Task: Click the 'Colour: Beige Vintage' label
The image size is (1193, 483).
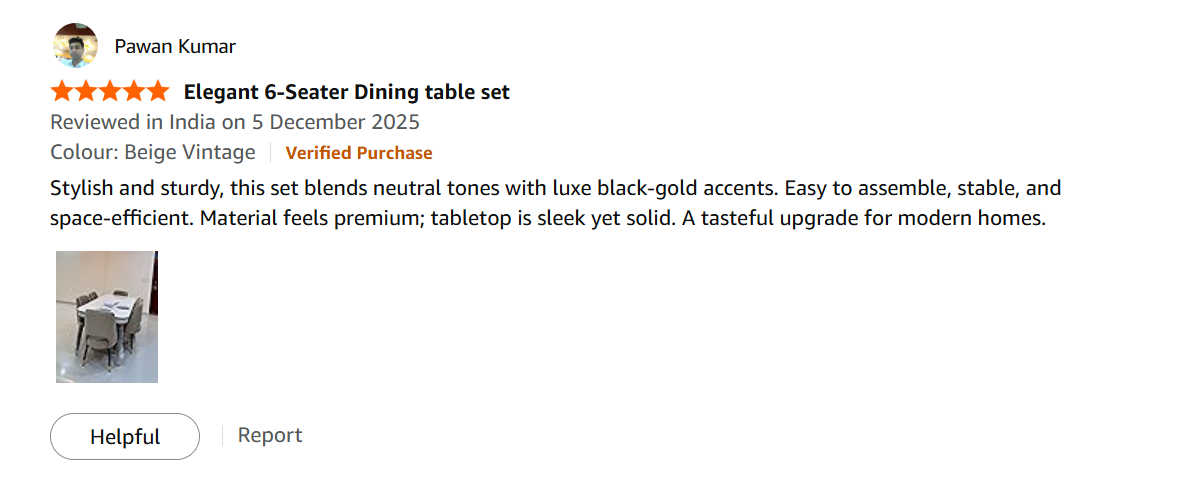Action: click(153, 153)
